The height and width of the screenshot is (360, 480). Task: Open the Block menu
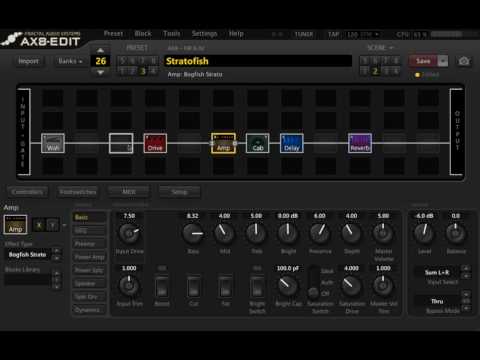143,34
